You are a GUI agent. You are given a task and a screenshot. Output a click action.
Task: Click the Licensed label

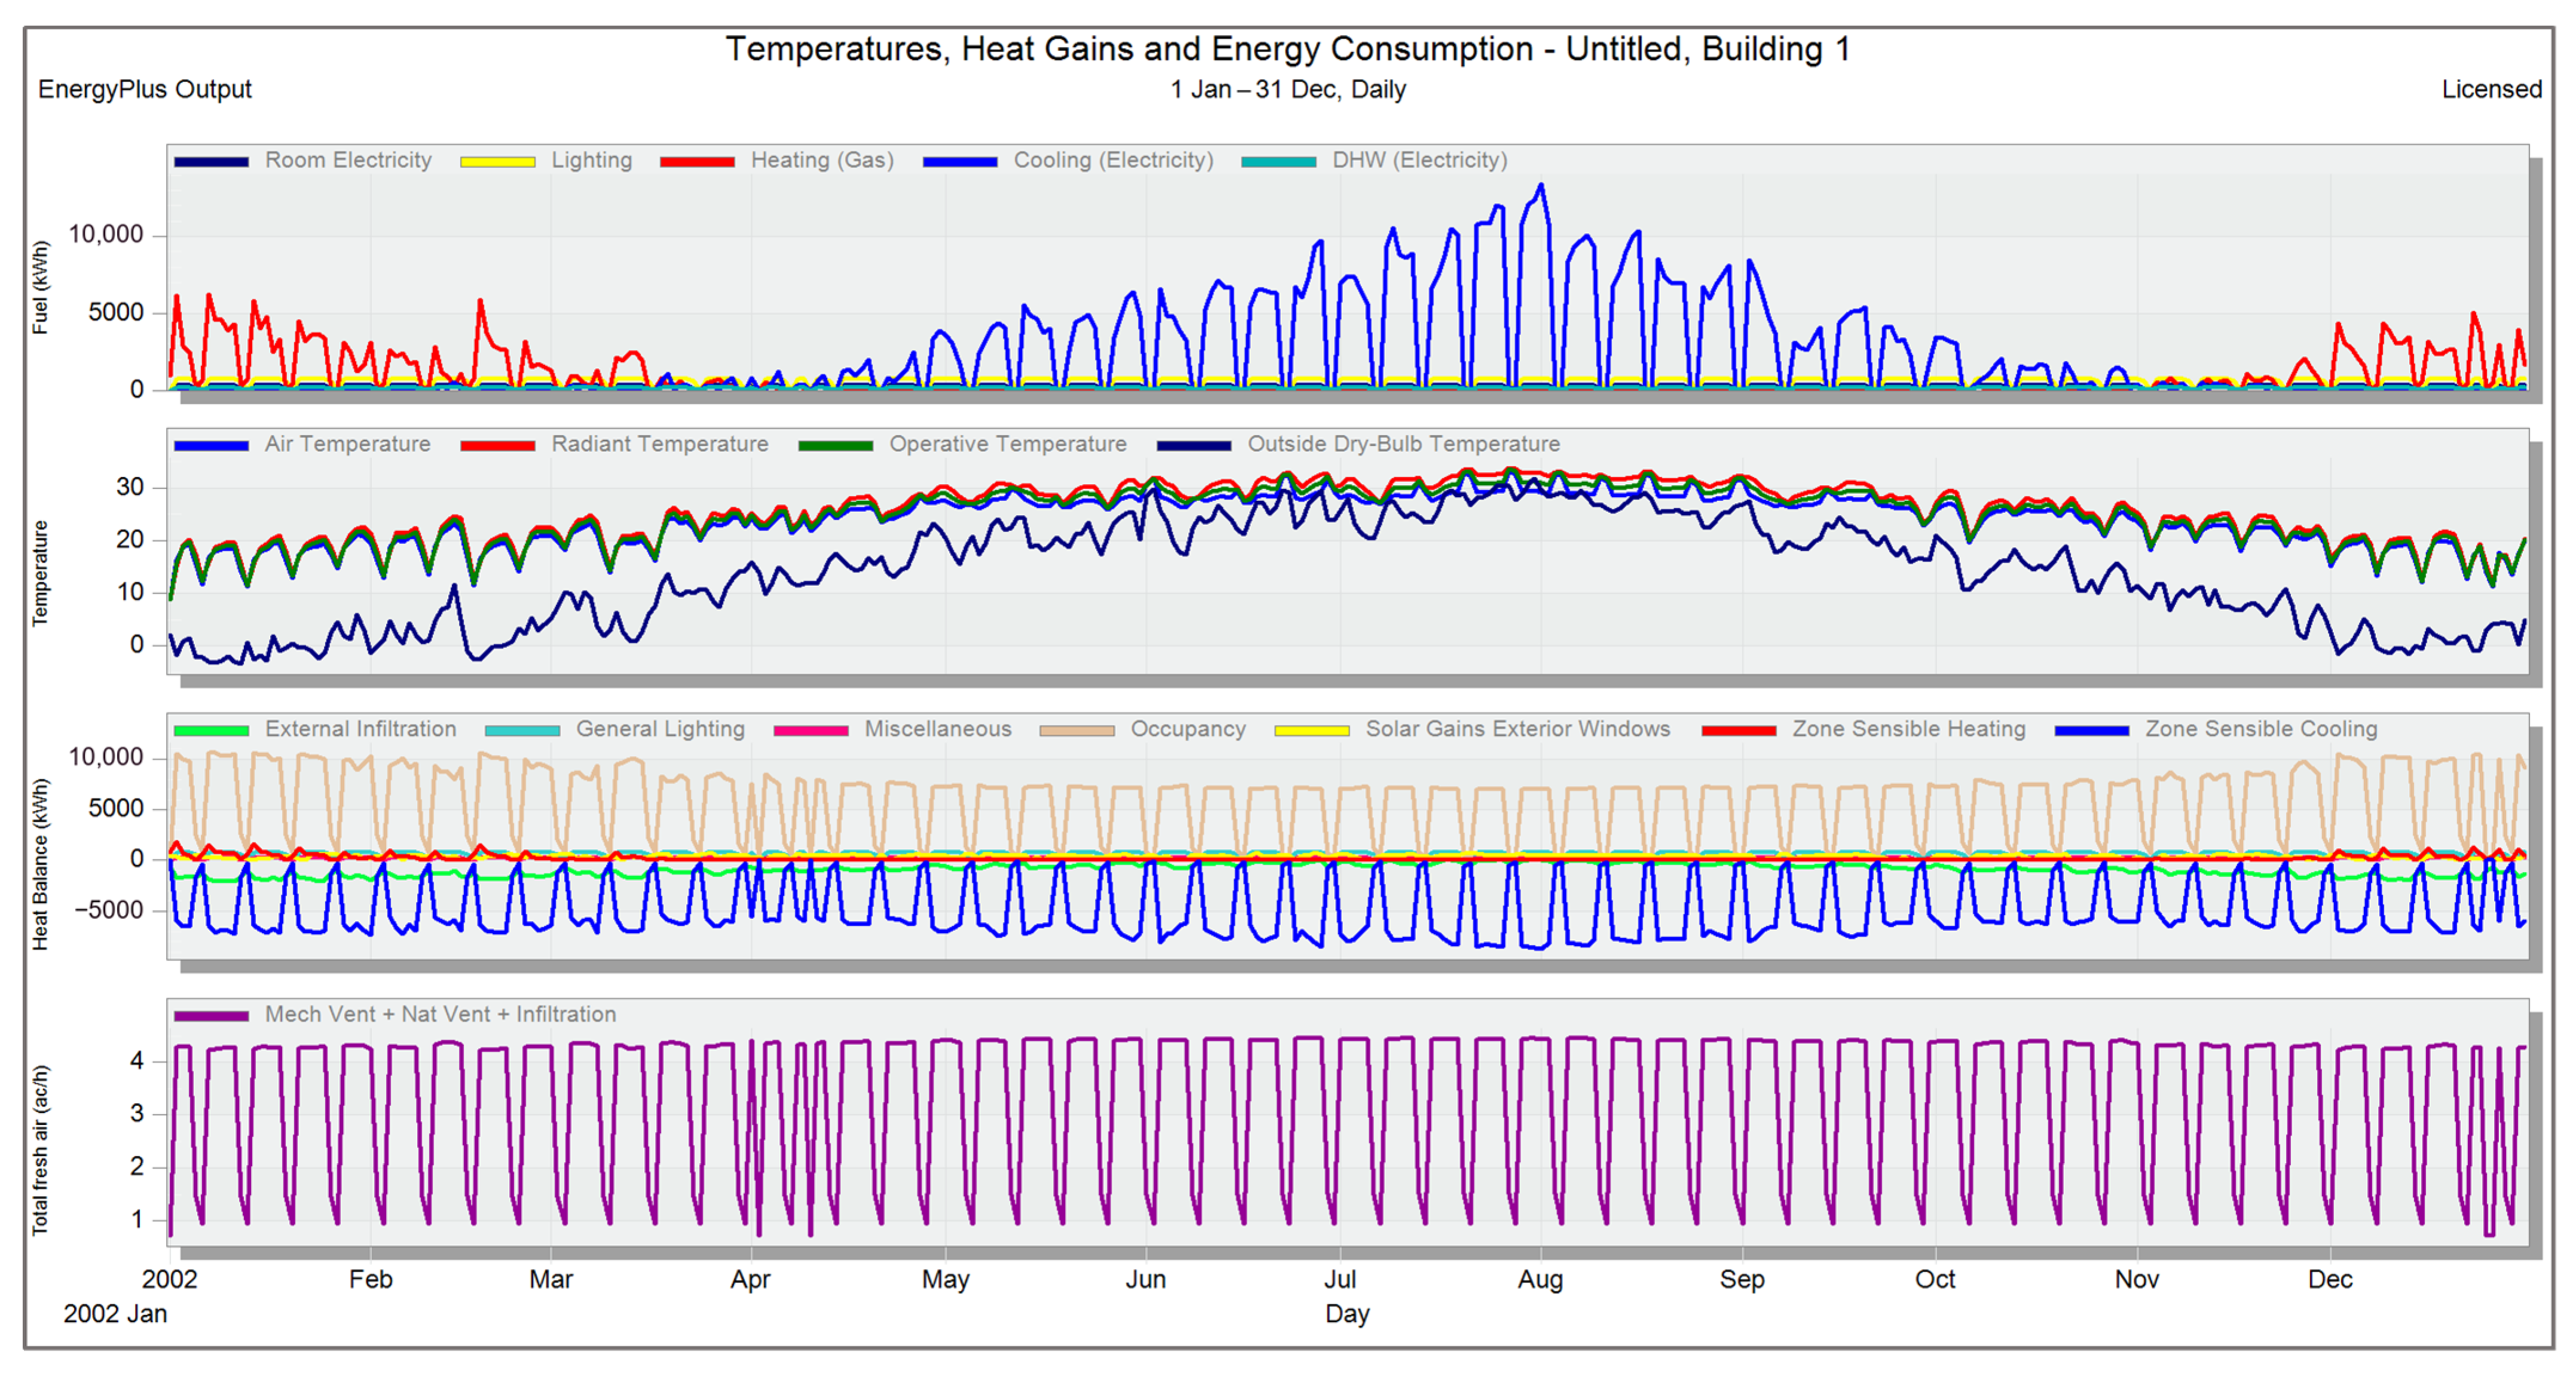click(x=2491, y=89)
